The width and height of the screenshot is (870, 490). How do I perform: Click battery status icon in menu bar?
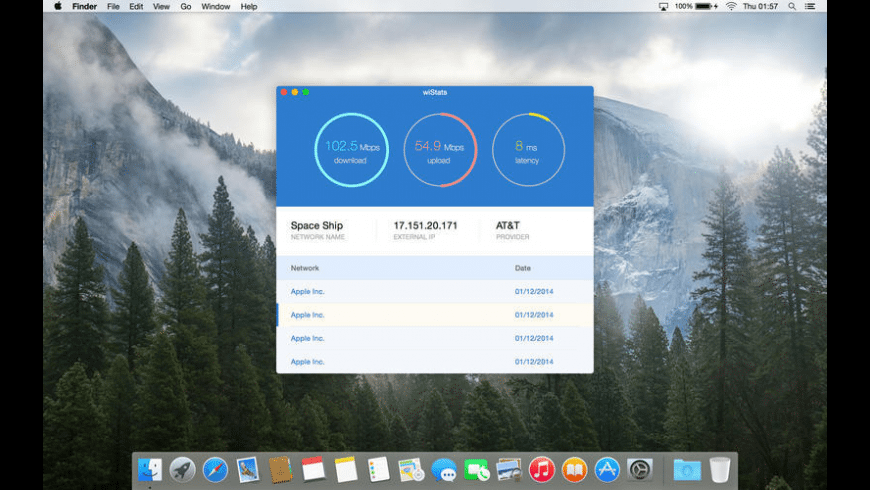click(x=704, y=7)
